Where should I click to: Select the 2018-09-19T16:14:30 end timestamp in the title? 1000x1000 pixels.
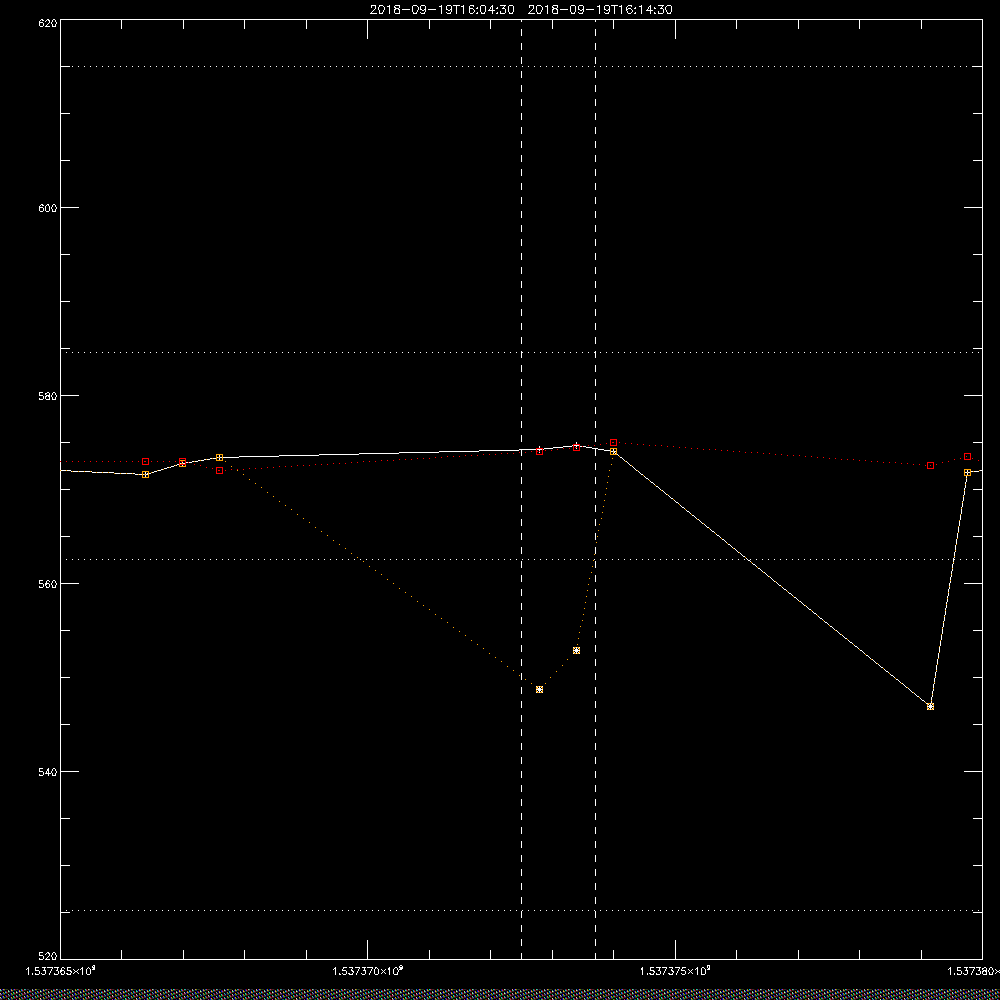[x=600, y=10]
